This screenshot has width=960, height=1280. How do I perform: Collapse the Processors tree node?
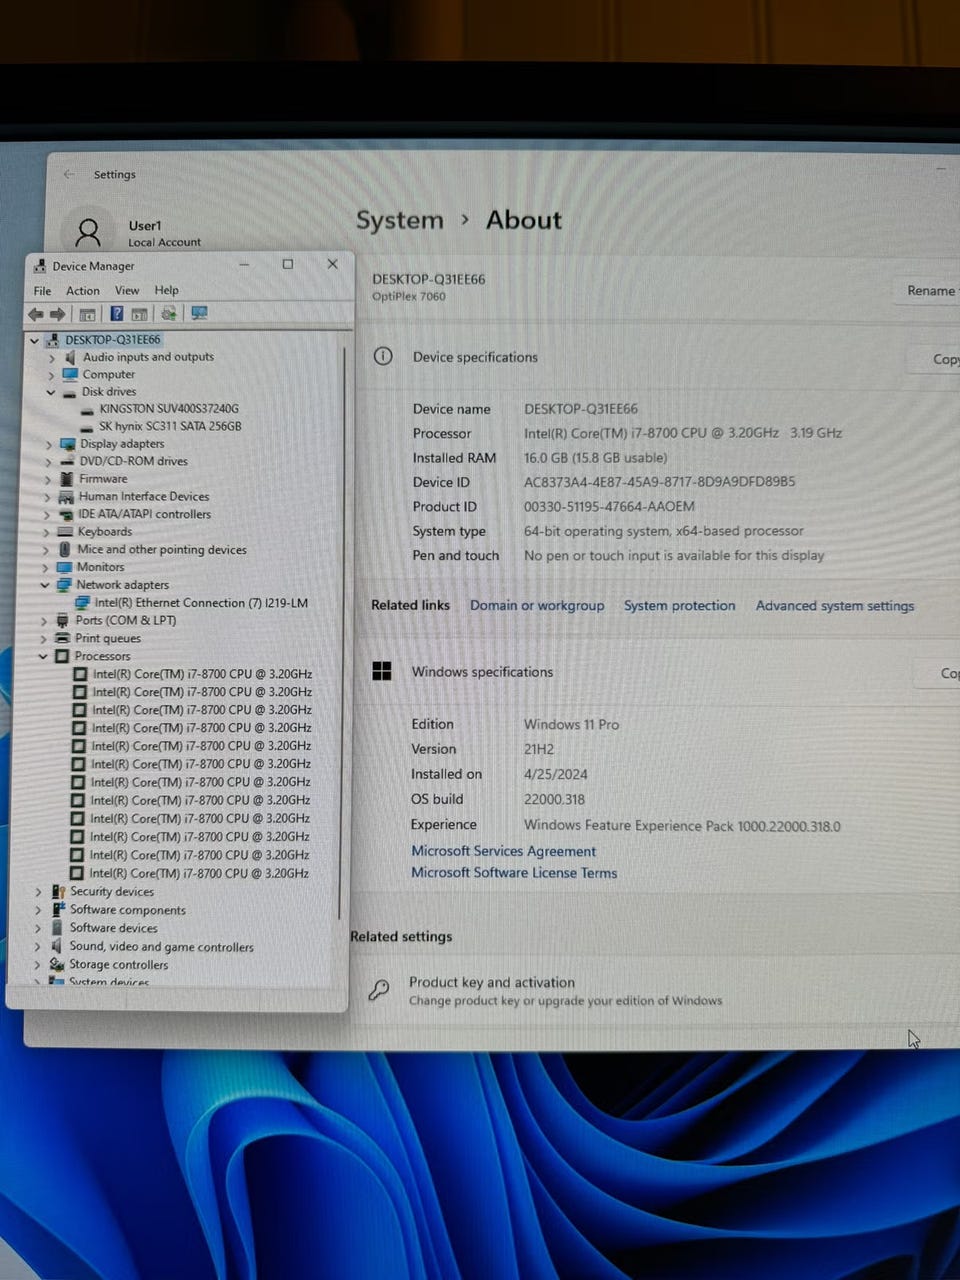(43, 656)
